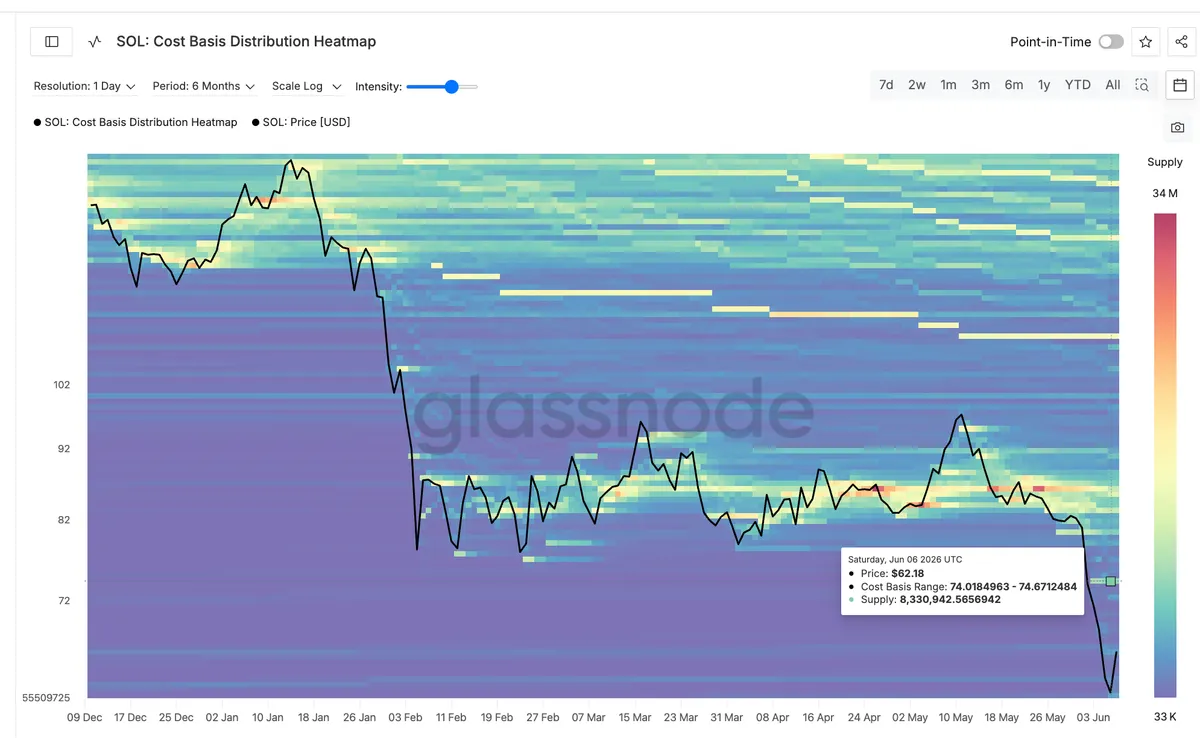
Task: Activate the zoom selection icon
Action: click(x=1142, y=85)
